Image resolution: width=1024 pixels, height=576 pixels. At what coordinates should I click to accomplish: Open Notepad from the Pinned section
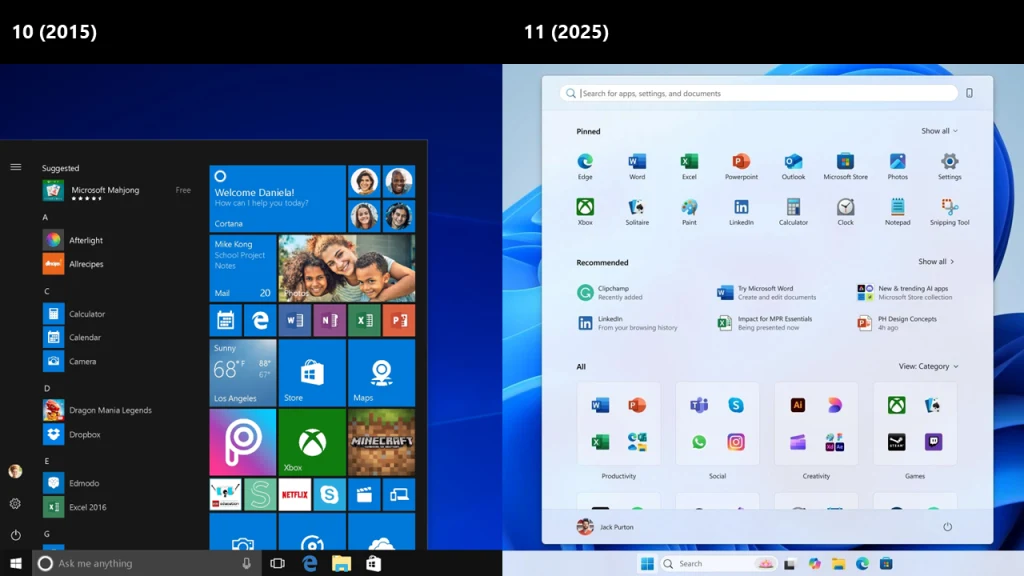pos(897,212)
